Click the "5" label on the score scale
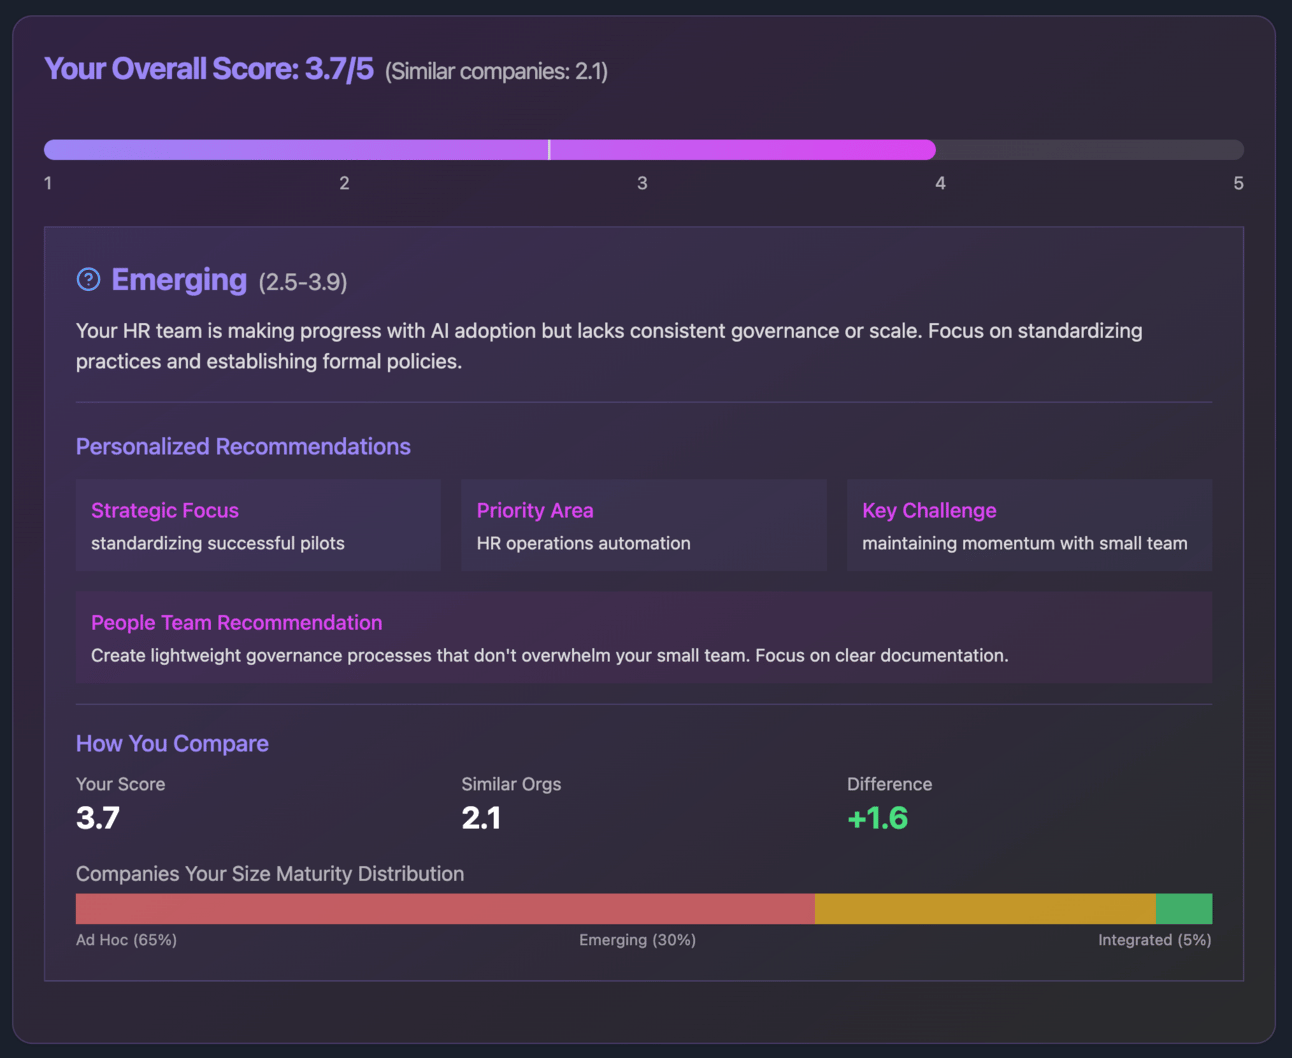The image size is (1292, 1058). tap(1238, 183)
